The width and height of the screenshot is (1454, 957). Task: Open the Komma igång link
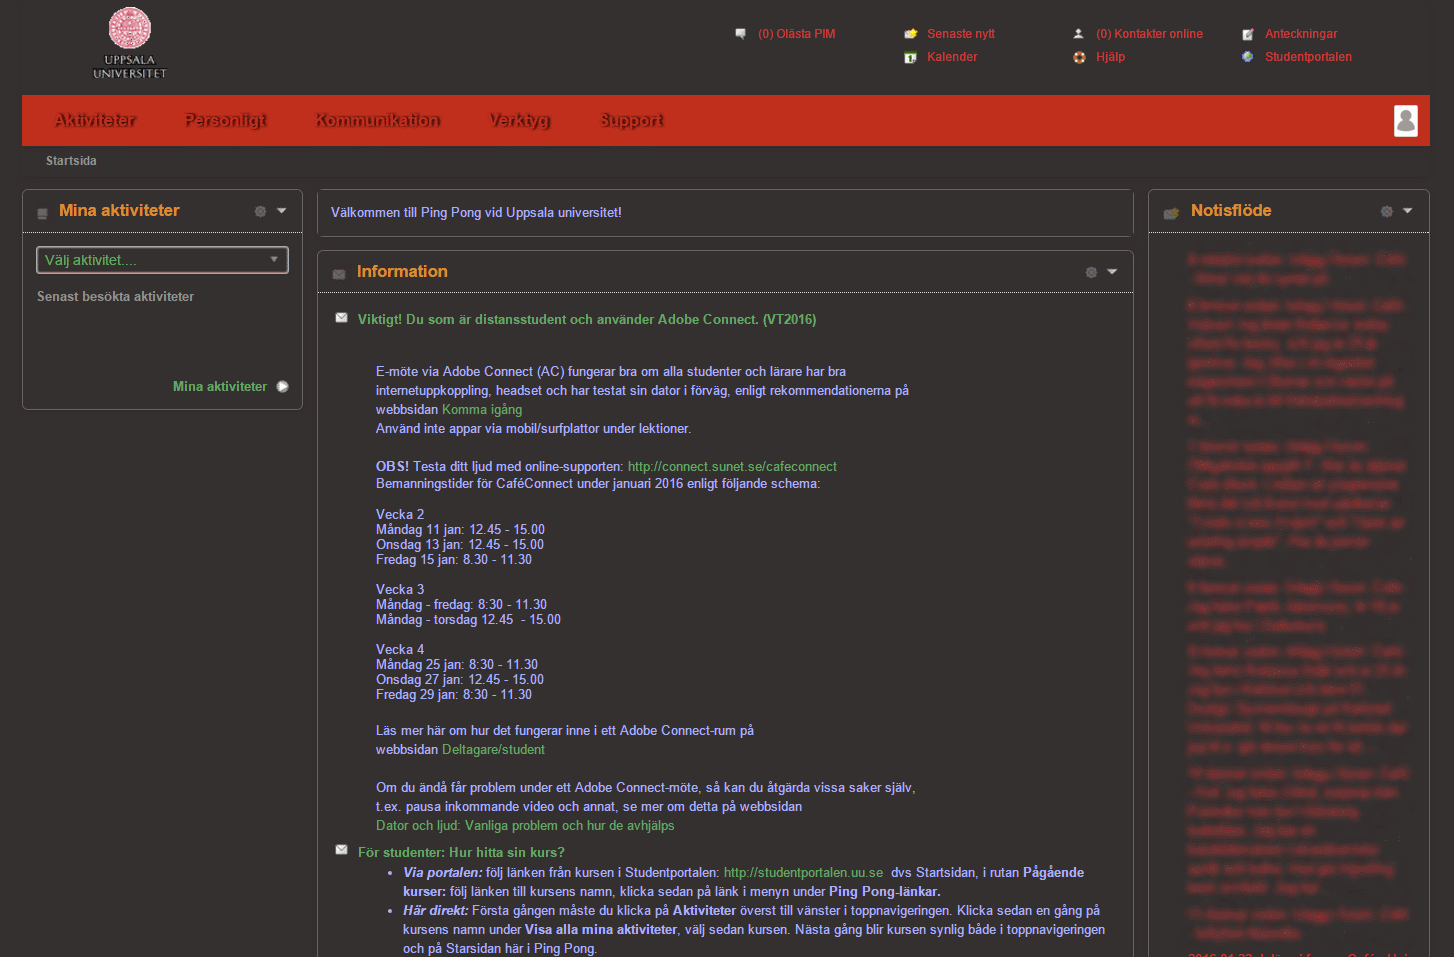[482, 410]
